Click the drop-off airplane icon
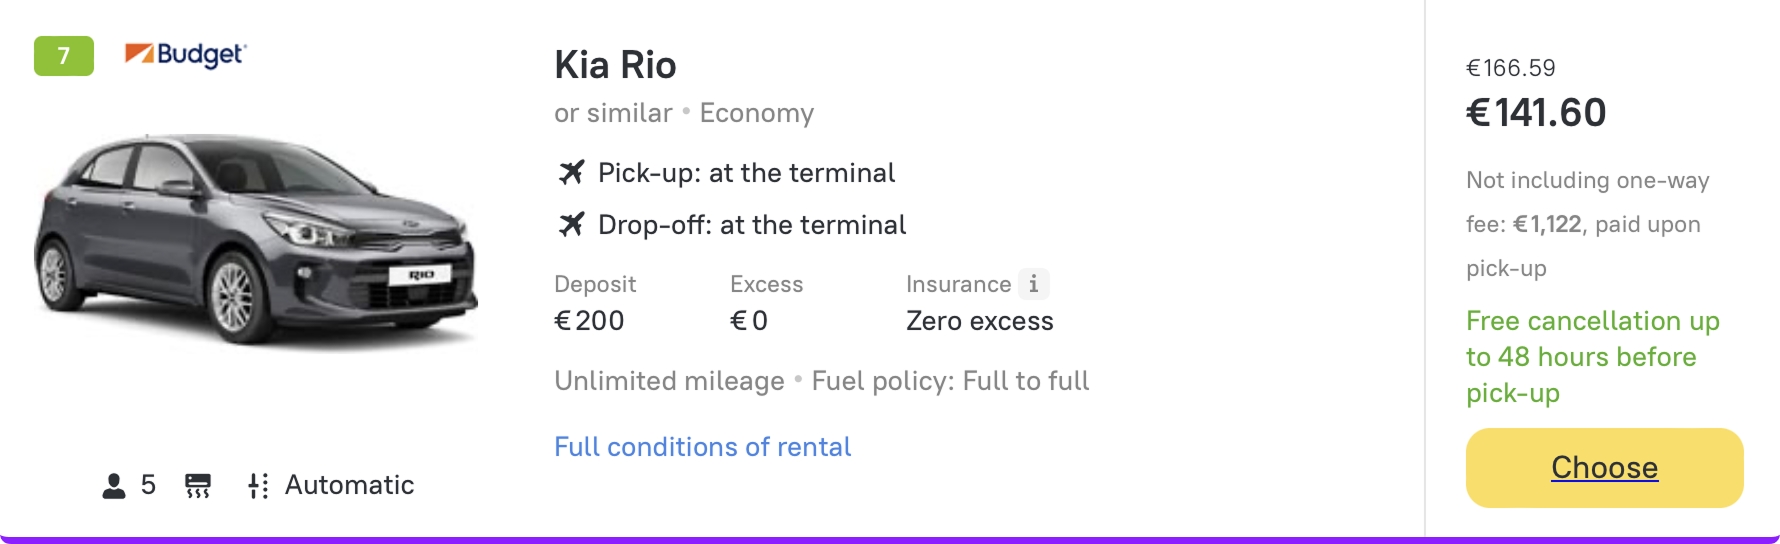The width and height of the screenshot is (1780, 544). [x=571, y=225]
